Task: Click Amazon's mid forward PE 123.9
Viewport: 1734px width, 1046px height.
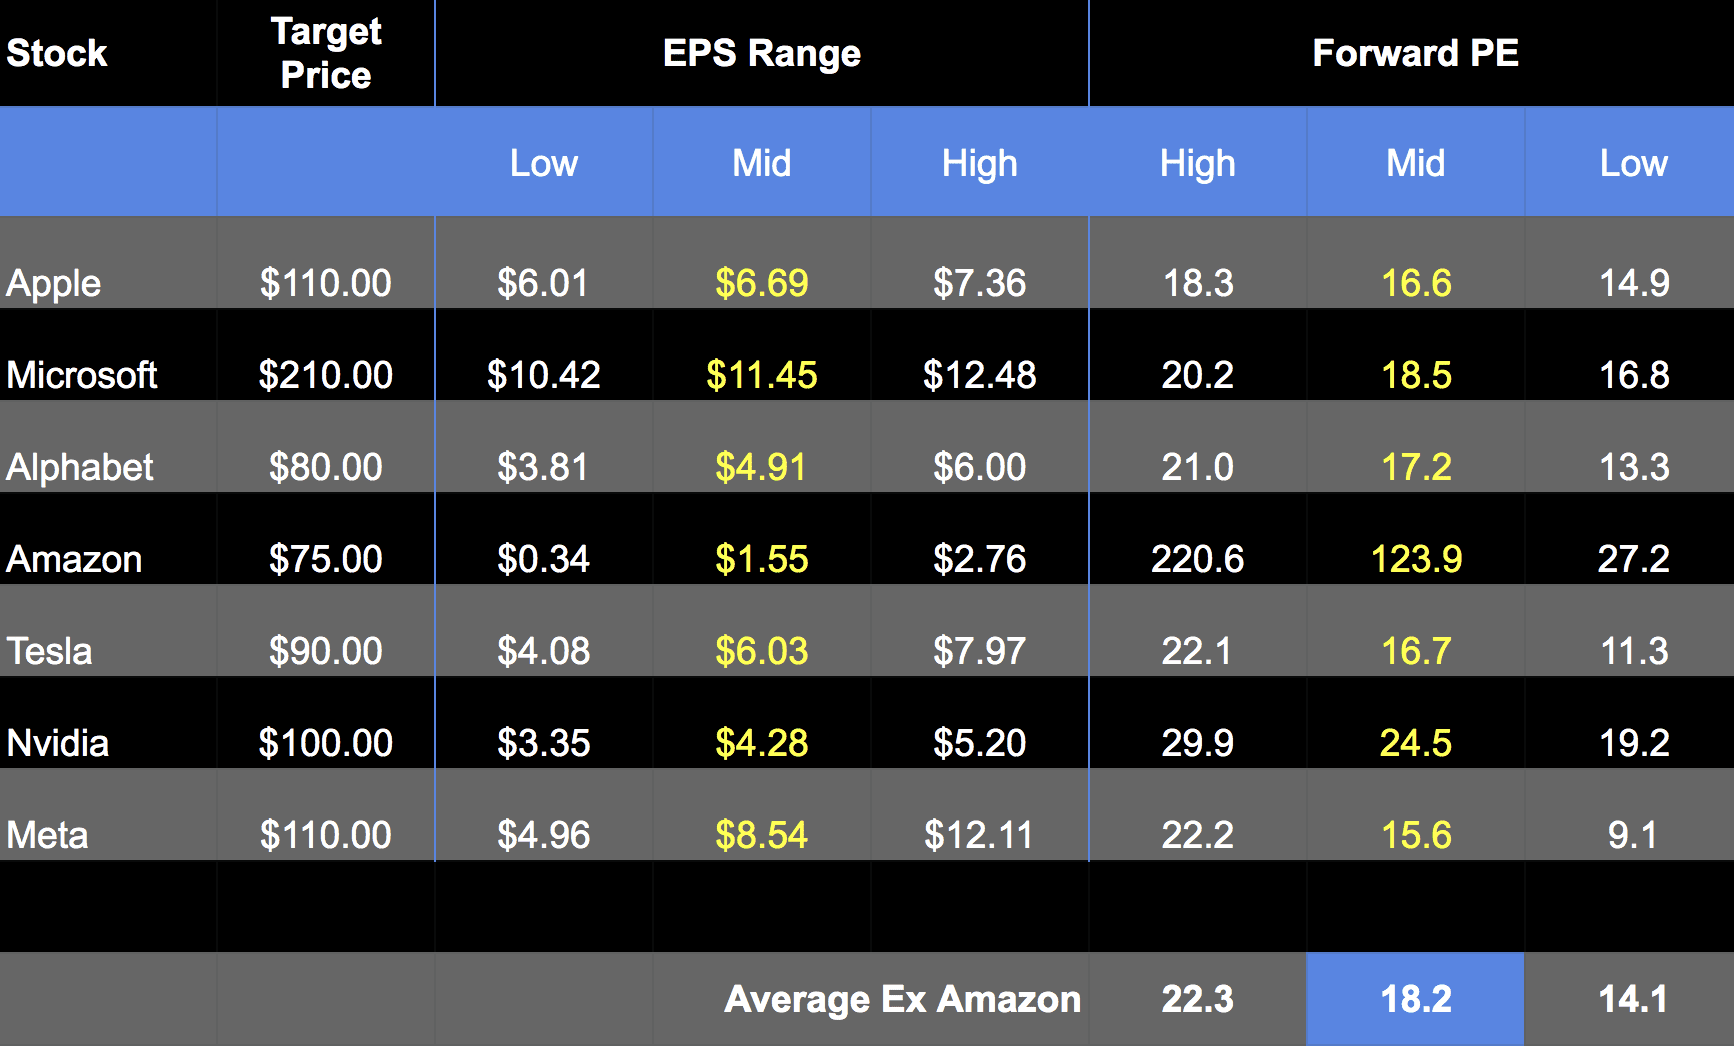Action: pyautogui.click(x=1416, y=559)
